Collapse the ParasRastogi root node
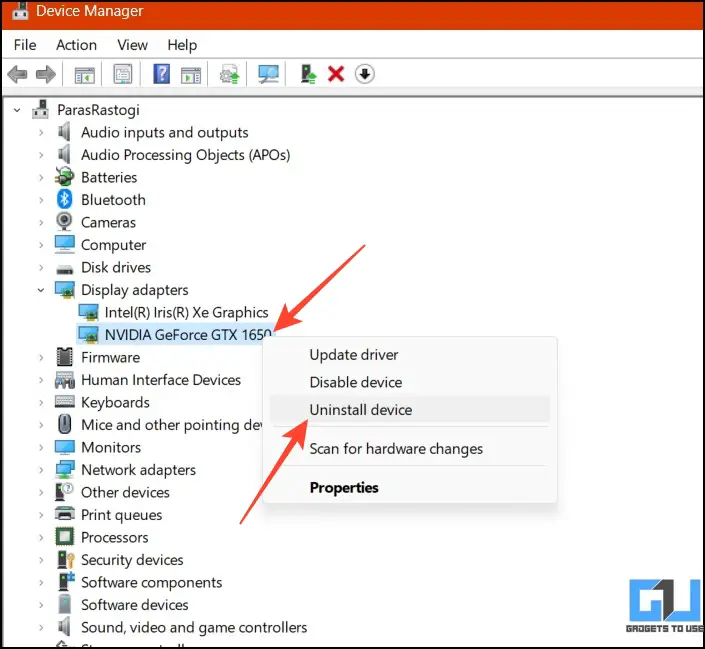Image resolution: width=705 pixels, height=649 pixels. (17, 110)
